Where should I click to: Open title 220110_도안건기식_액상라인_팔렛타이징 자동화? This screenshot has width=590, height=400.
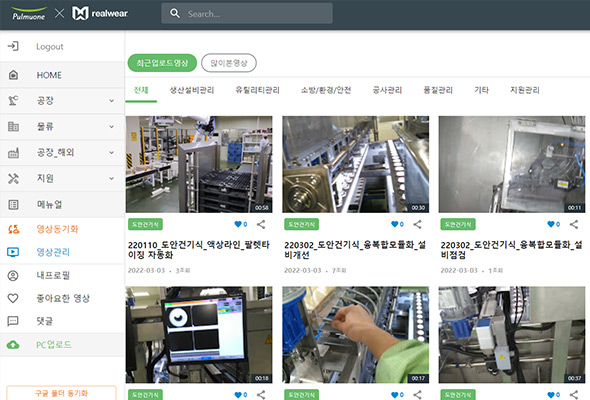[199, 250]
